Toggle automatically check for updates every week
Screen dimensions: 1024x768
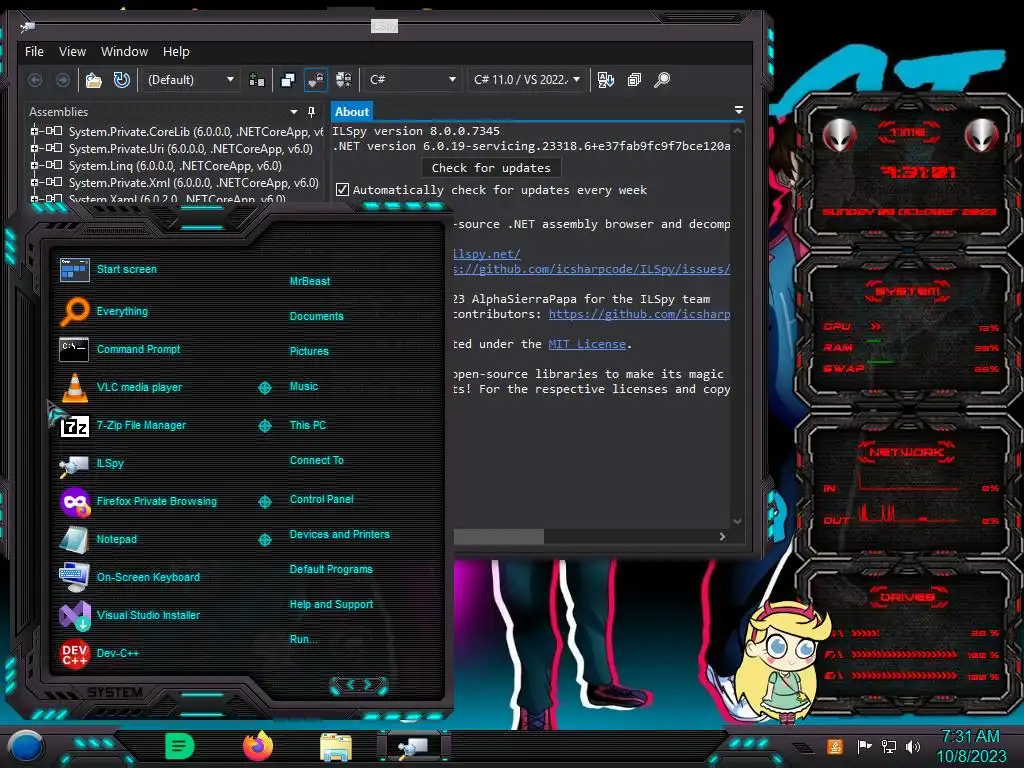pos(342,190)
